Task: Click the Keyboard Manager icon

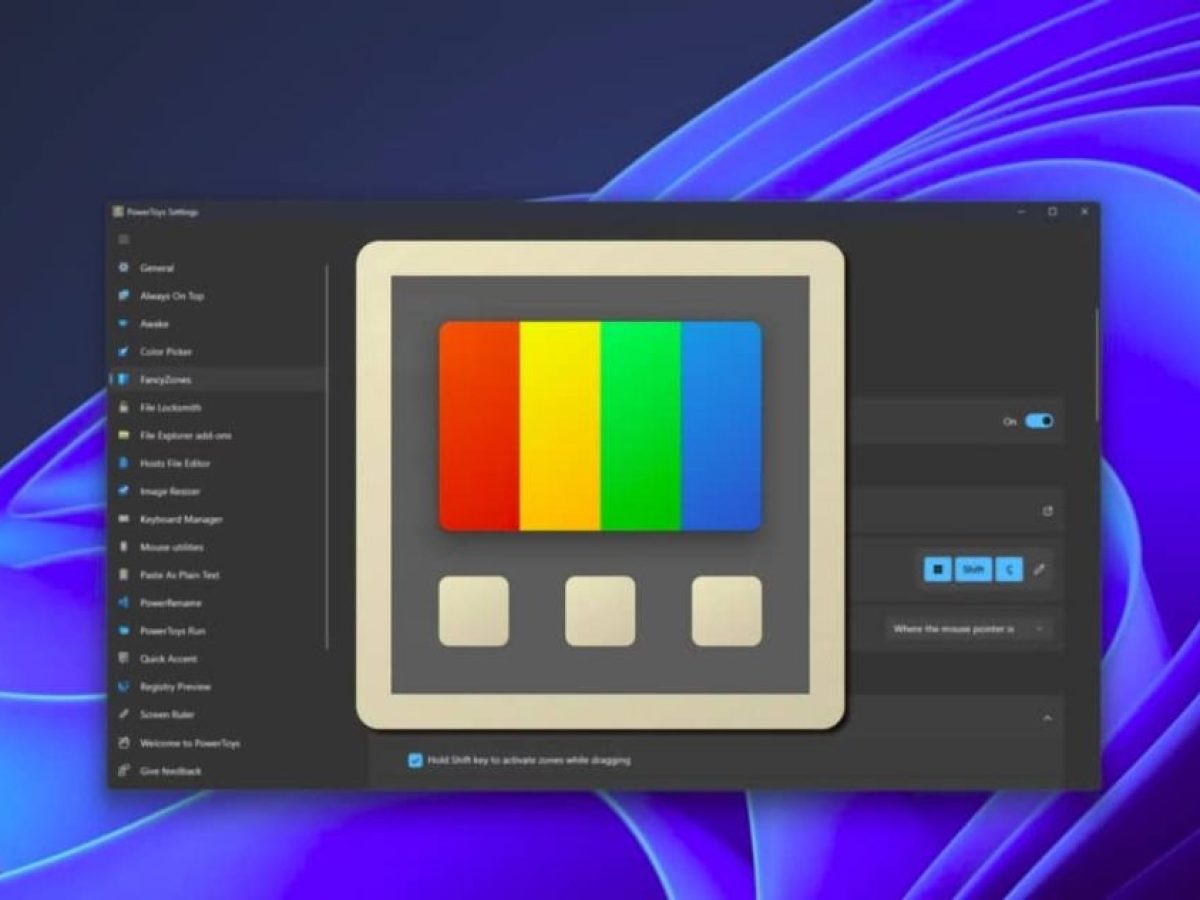Action: [x=124, y=519]
